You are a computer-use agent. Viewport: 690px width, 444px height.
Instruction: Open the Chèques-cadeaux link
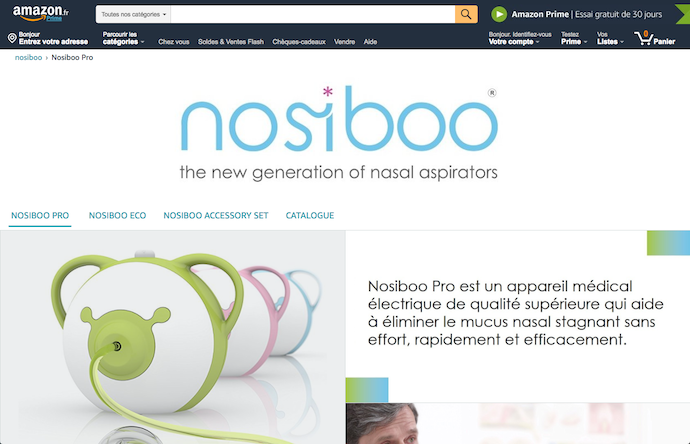point(299,42)
